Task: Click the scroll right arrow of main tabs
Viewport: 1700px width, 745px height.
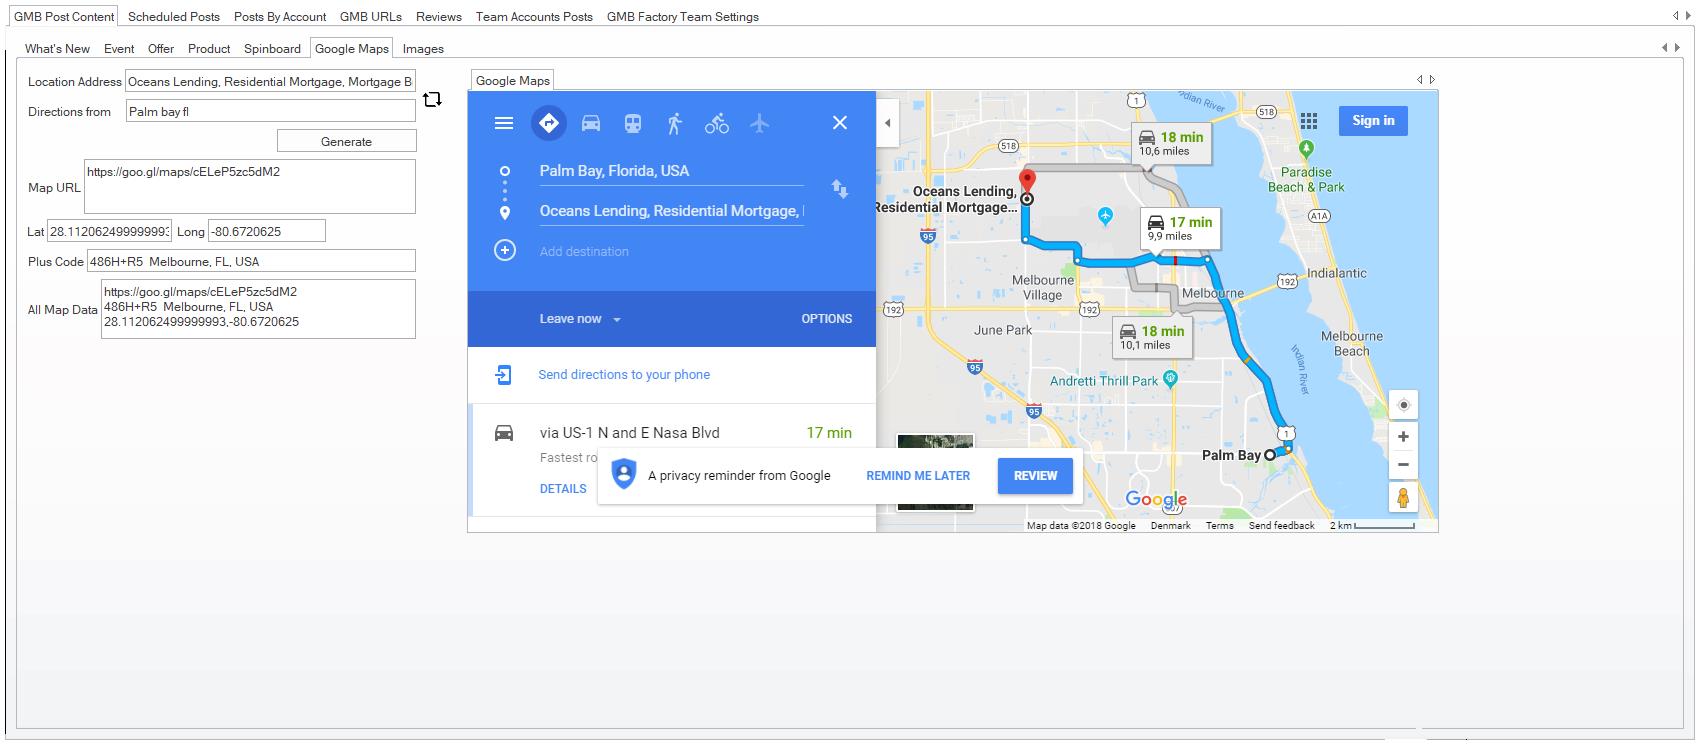Action: pos(1688,15)
